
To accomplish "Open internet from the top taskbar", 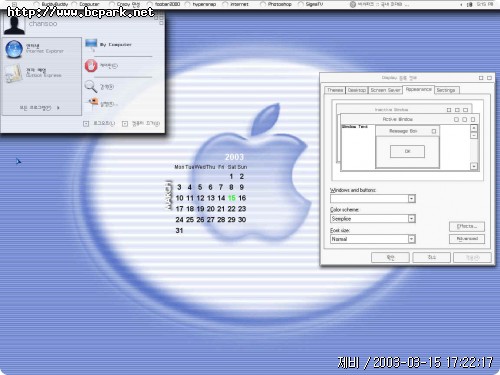I will 236,4.
